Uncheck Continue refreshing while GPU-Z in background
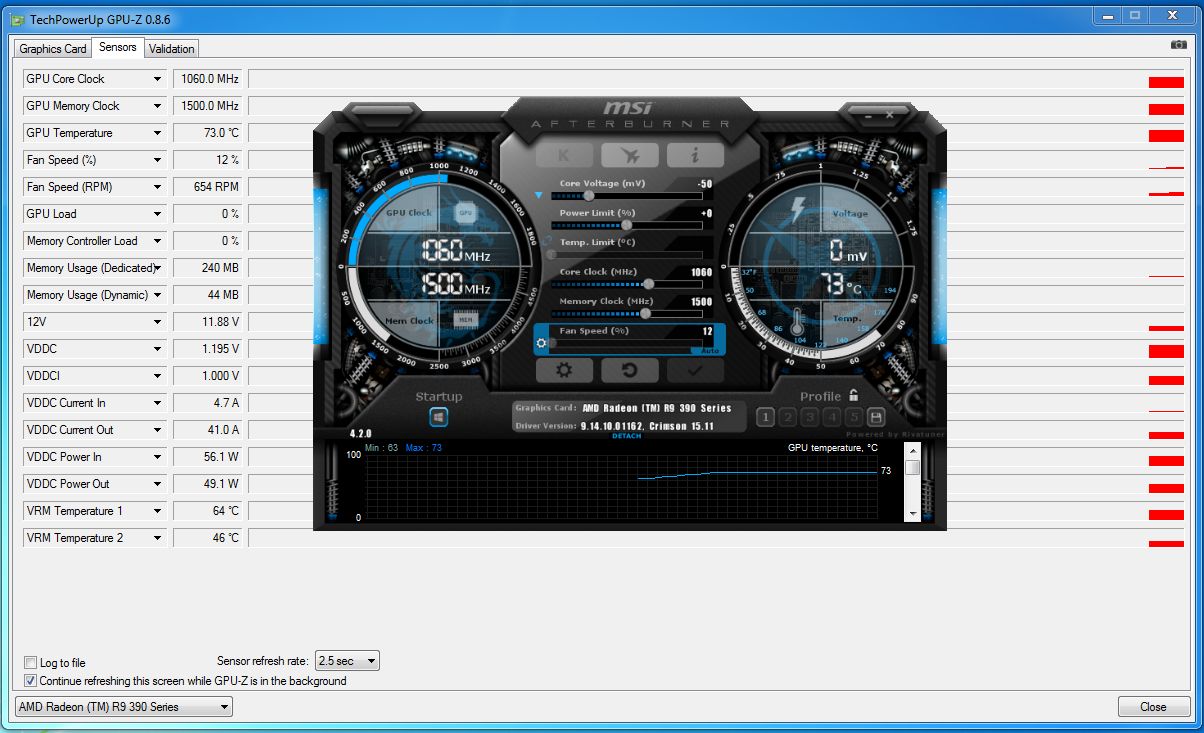 coord(30,681)
